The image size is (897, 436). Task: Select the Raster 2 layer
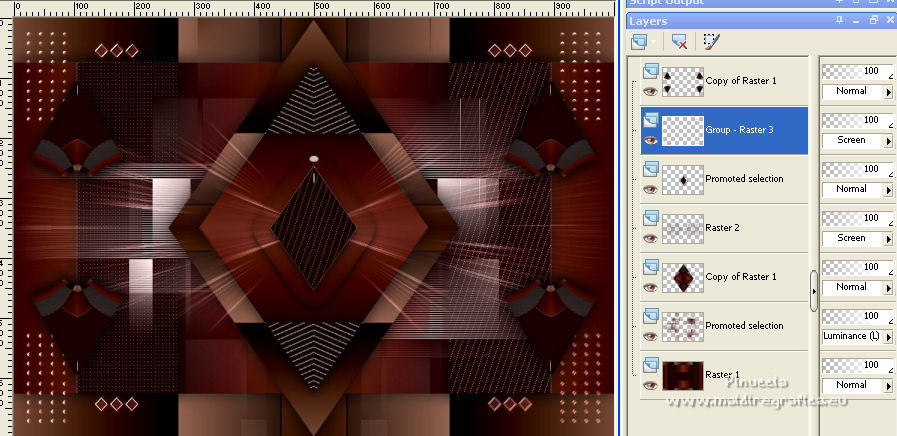pyautogui.click(x=724, y=228)
